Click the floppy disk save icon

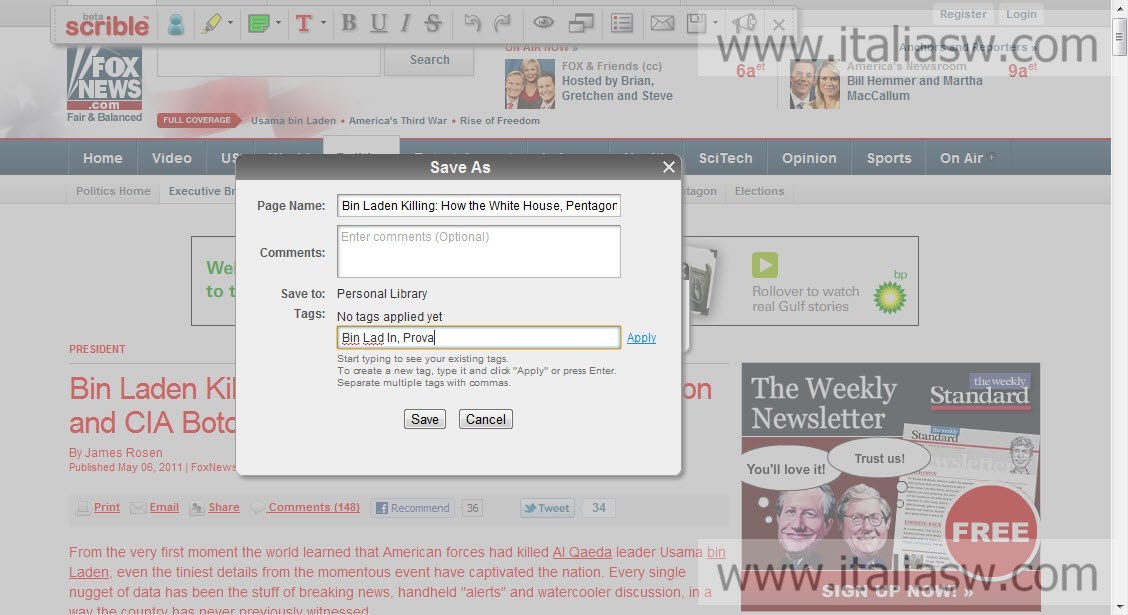(x=696, y=24)
